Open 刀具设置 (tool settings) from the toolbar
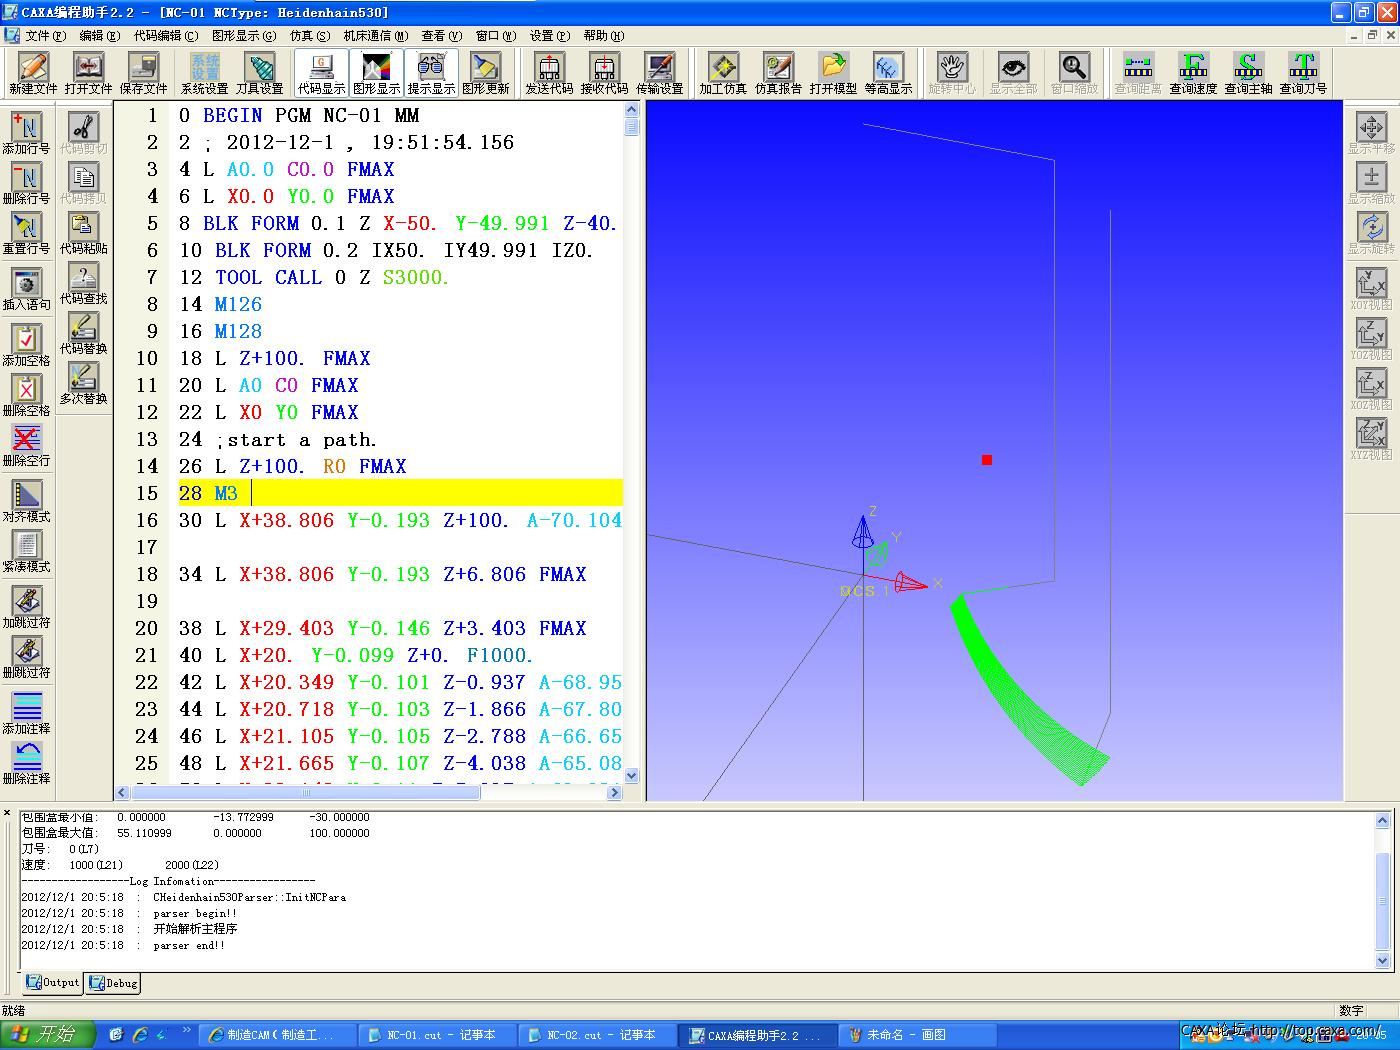1400x1050 pixels. click(x=260, y=73)
